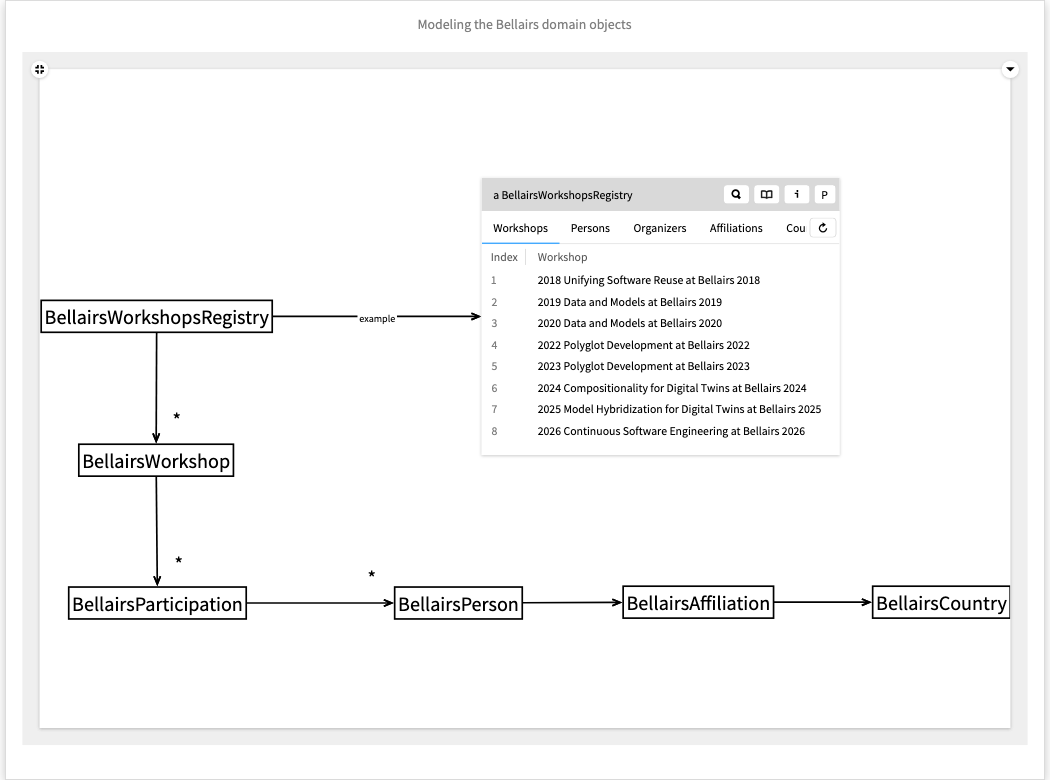Switch to the Organizers tab
1050x780 pixels.
pos(660,228)
